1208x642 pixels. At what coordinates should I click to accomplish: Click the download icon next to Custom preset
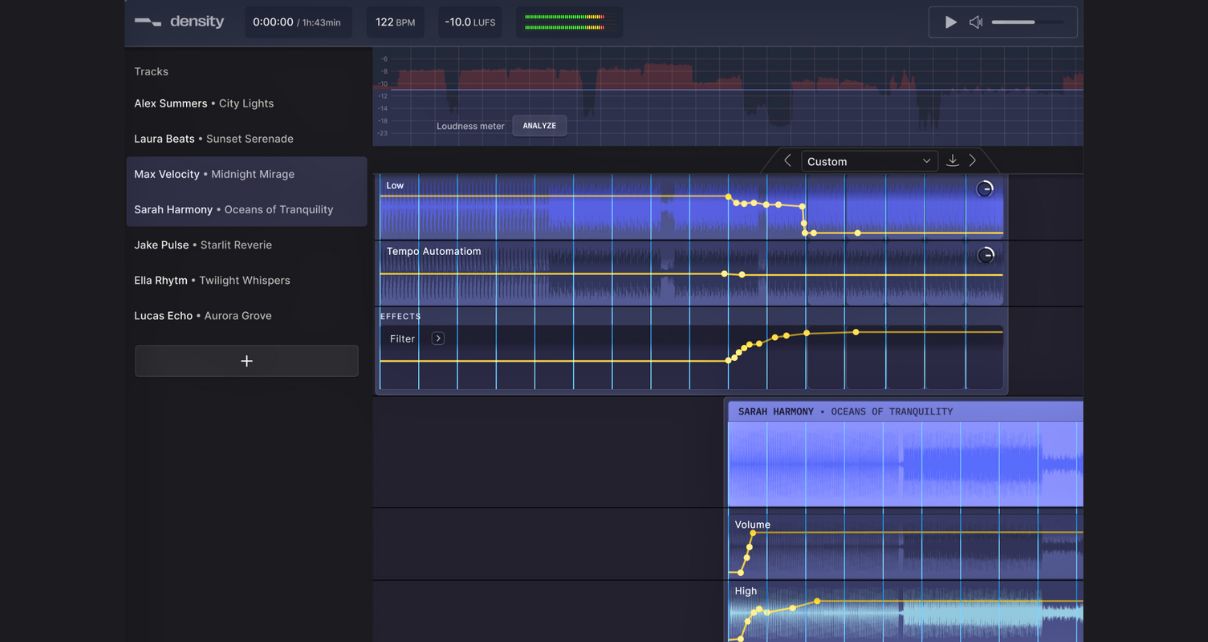(951, 160)
